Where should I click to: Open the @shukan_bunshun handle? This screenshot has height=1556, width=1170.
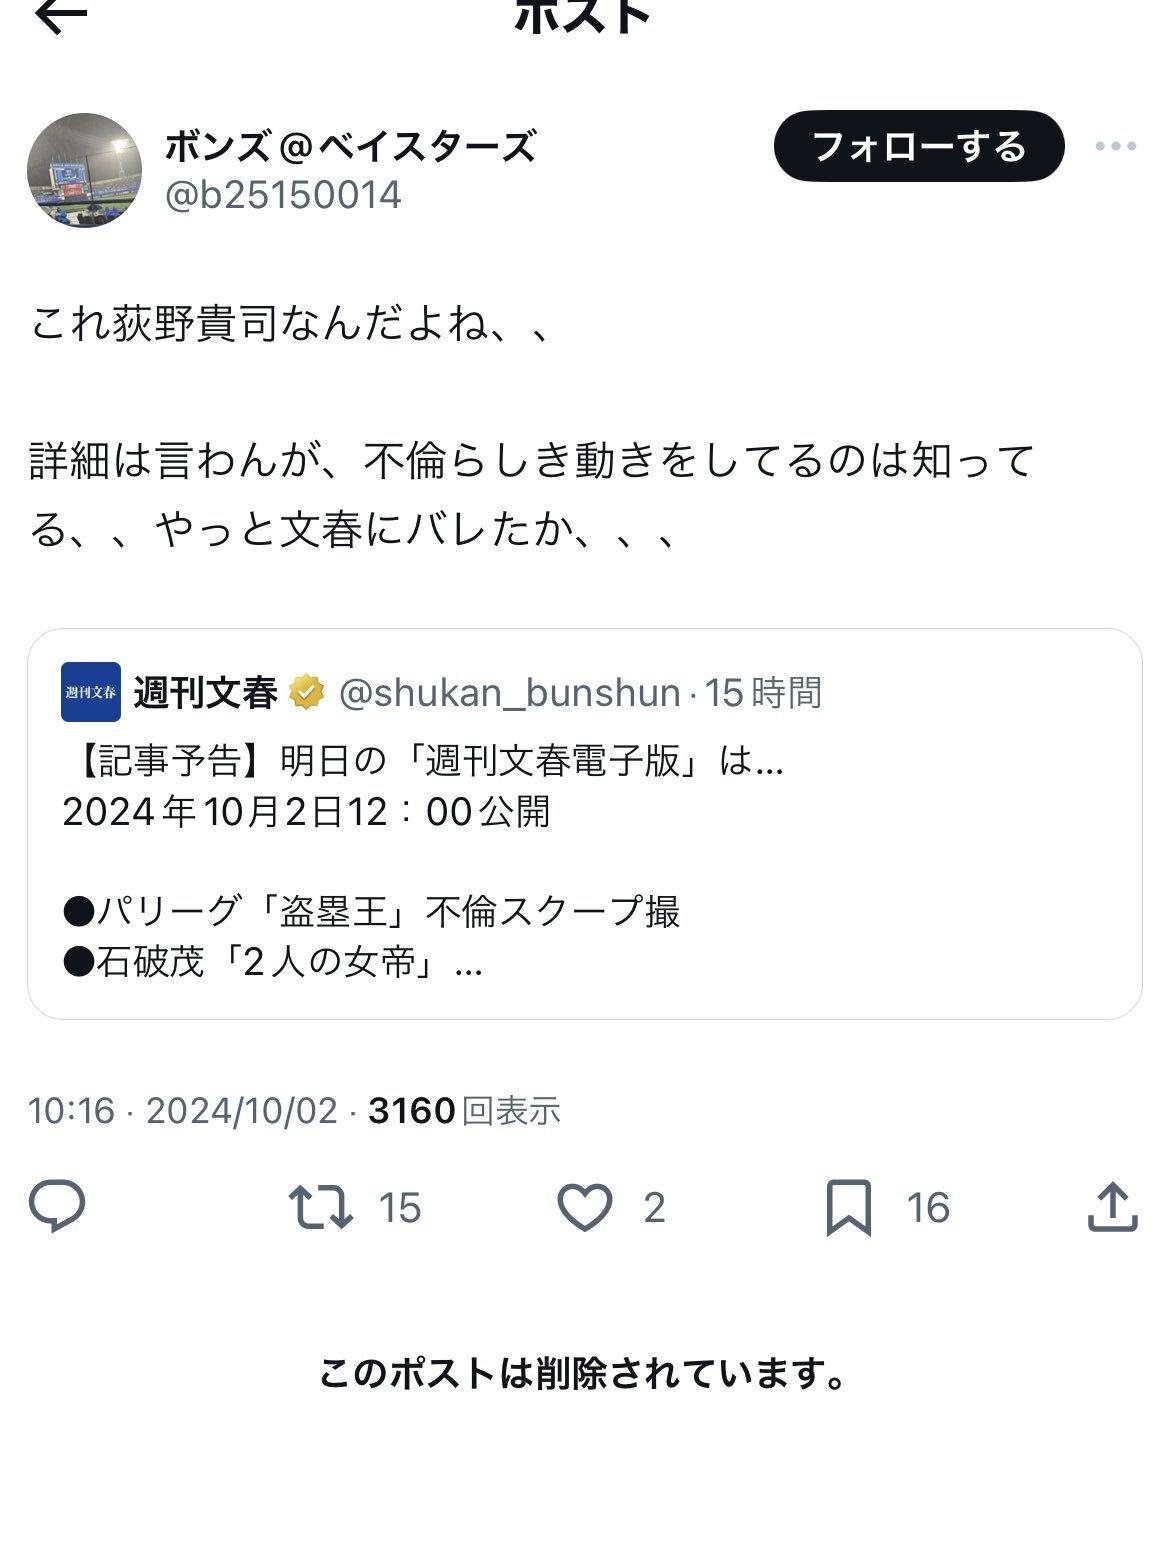[x=510, y=693]
